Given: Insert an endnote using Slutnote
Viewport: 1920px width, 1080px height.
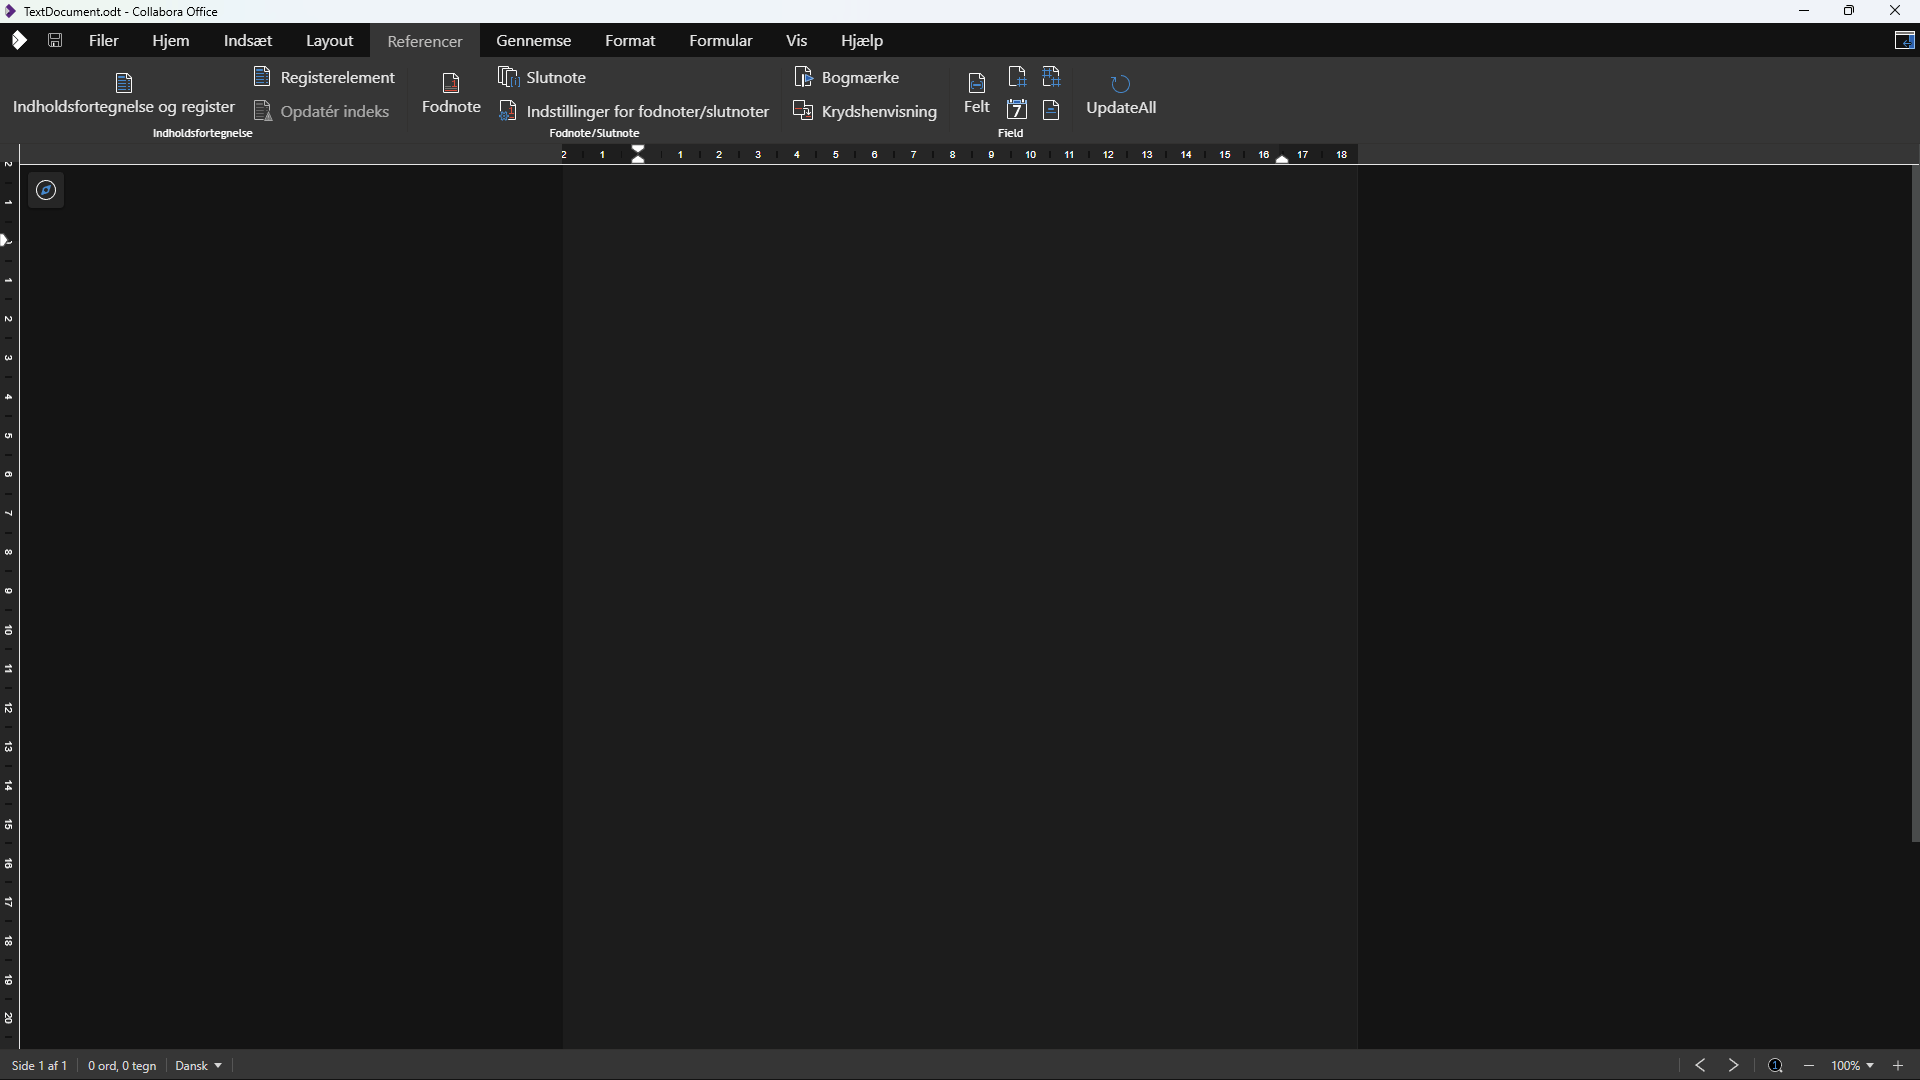Looking at the screenshot, I should tap(543, 77).
